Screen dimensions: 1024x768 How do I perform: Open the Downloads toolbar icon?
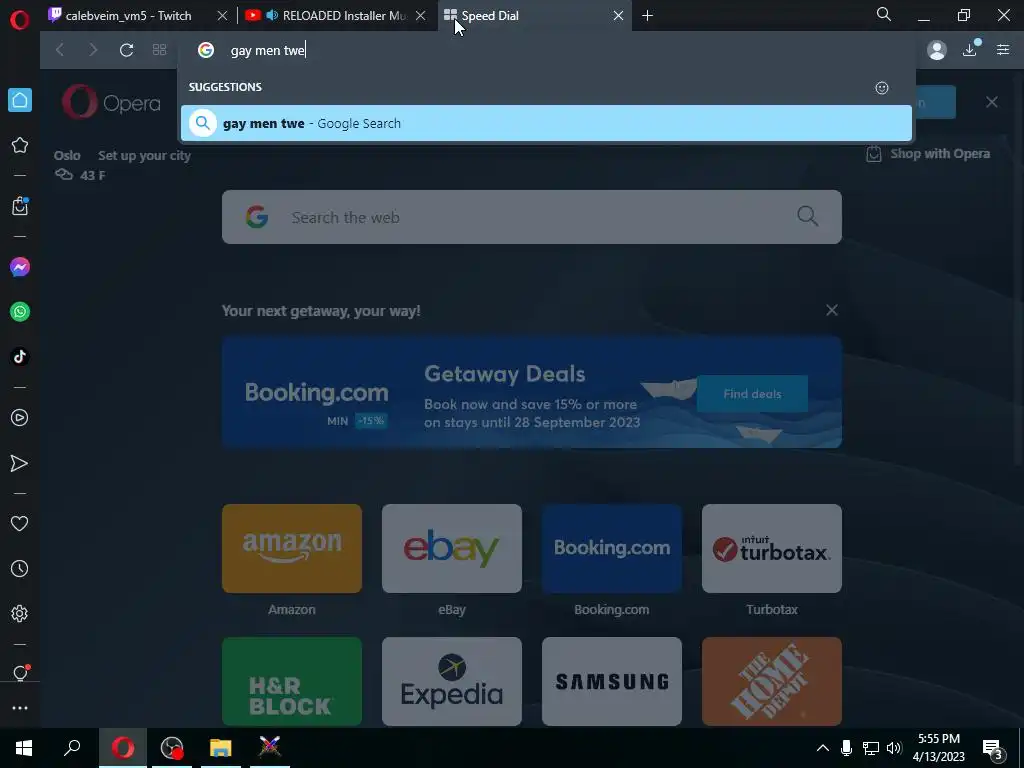click(970, 49)
